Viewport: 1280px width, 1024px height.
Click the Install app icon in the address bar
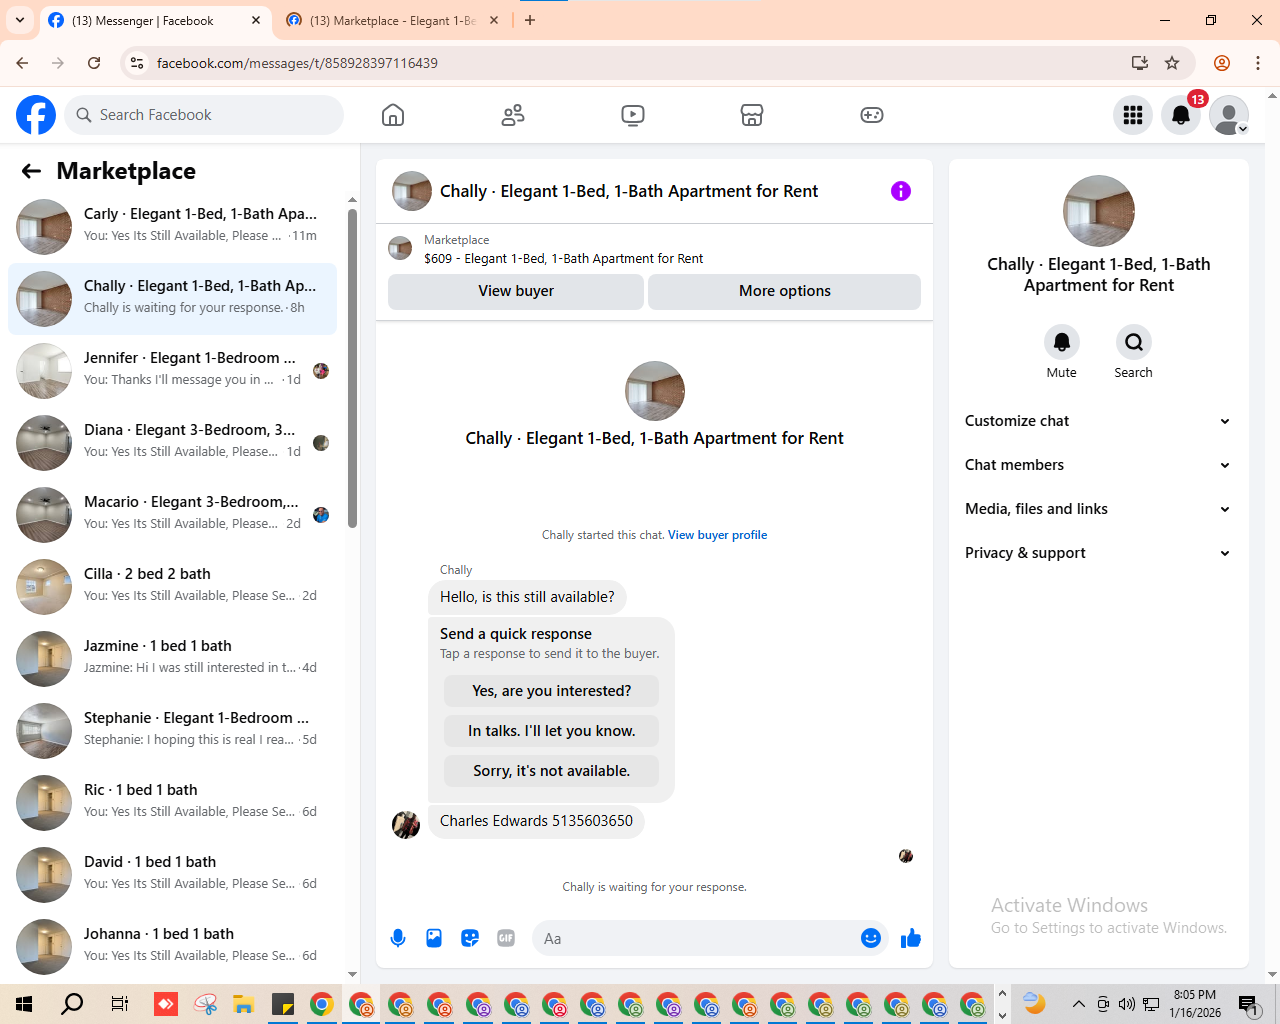(1140, 63)
